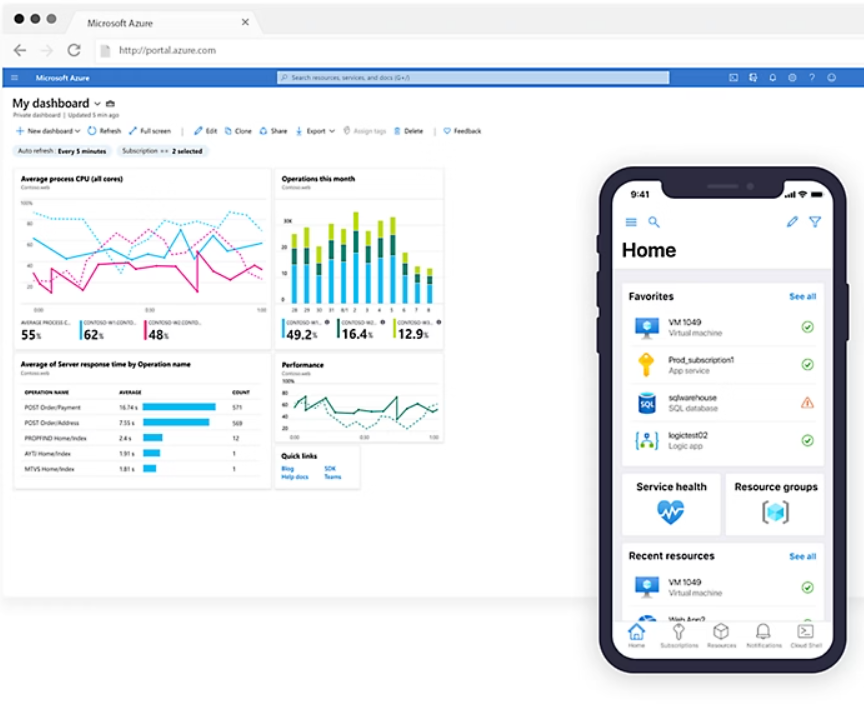Tap Resources tab in phone bottom bar
Viewport: 864px width, 718px height.
(721, 635)
